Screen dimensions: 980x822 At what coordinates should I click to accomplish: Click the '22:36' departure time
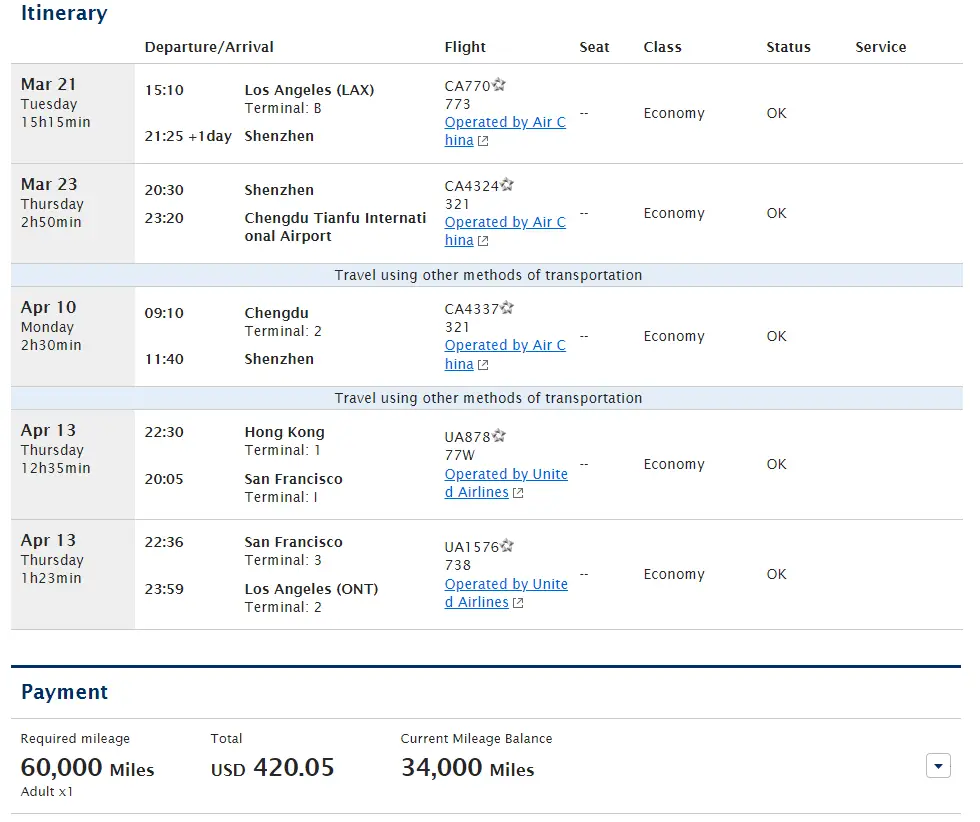point(164,542)
